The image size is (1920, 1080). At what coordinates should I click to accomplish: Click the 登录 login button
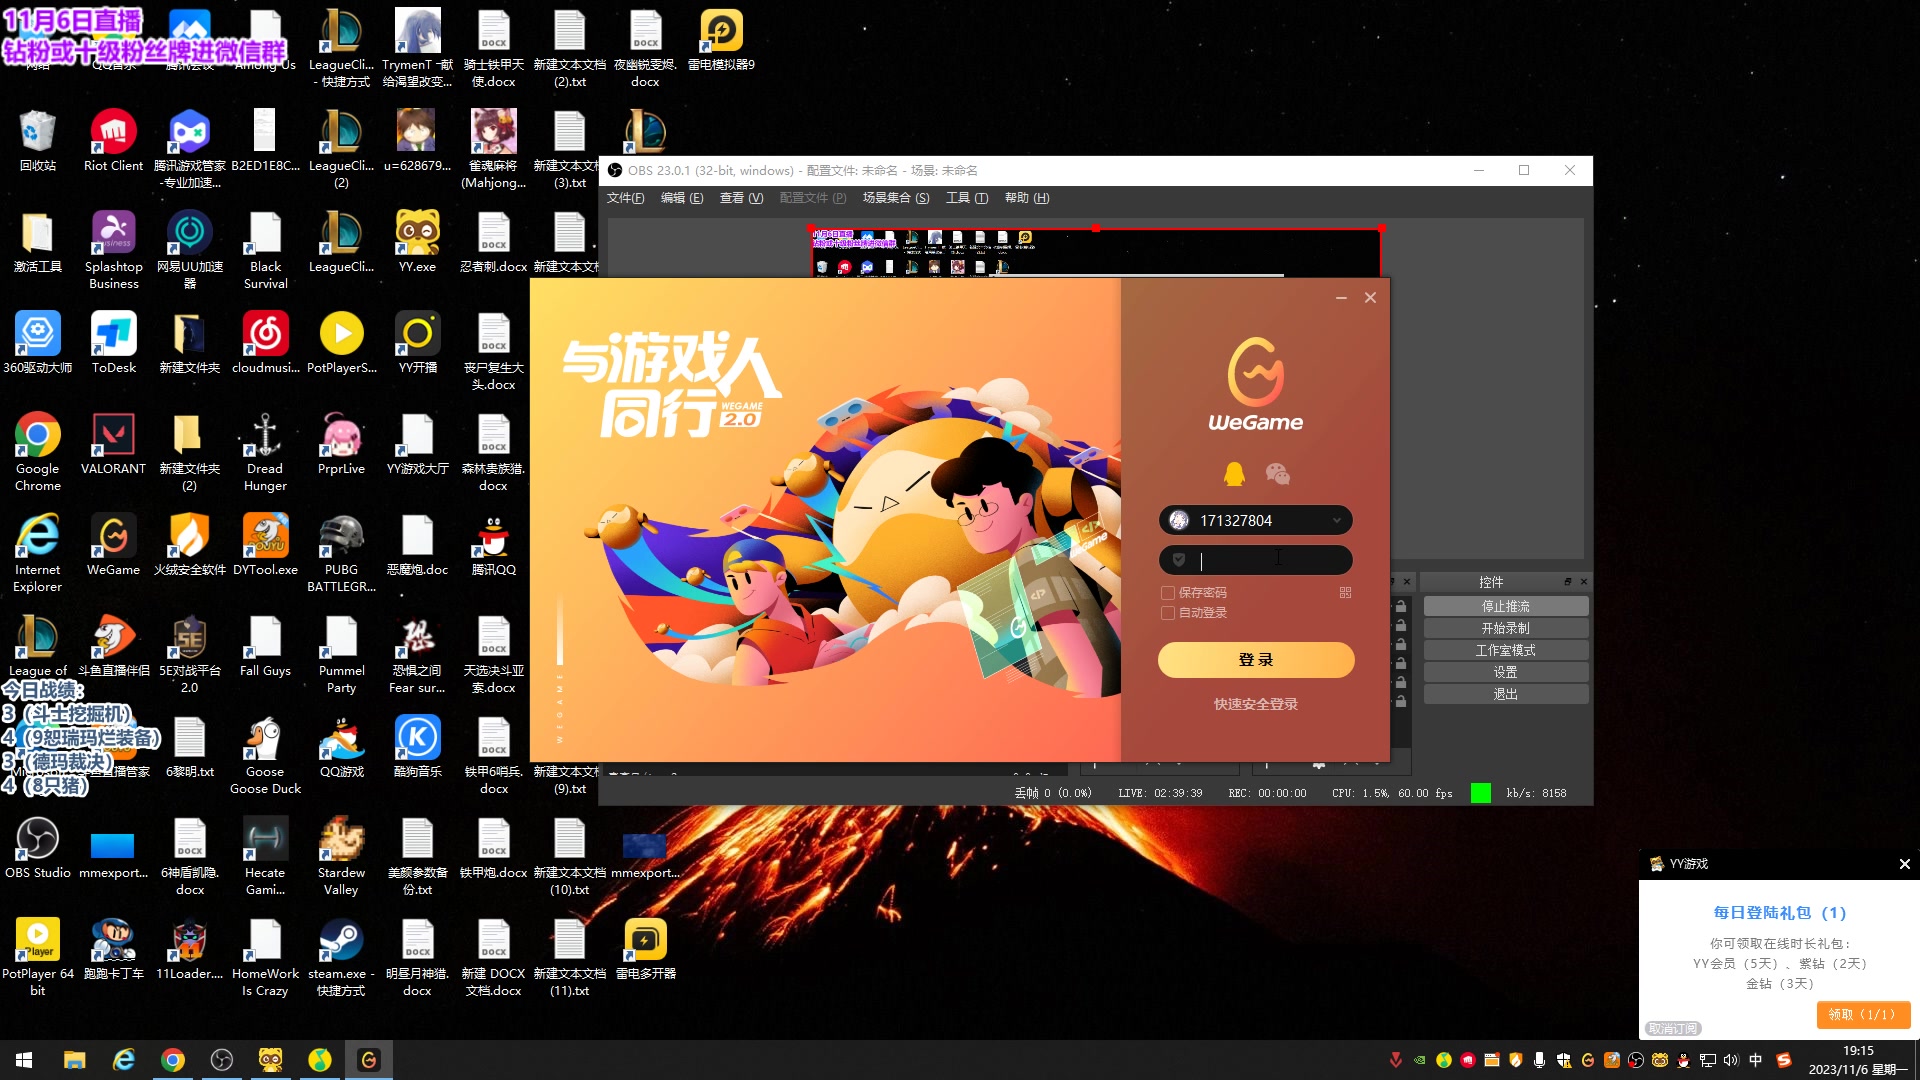click(1256, 660)
